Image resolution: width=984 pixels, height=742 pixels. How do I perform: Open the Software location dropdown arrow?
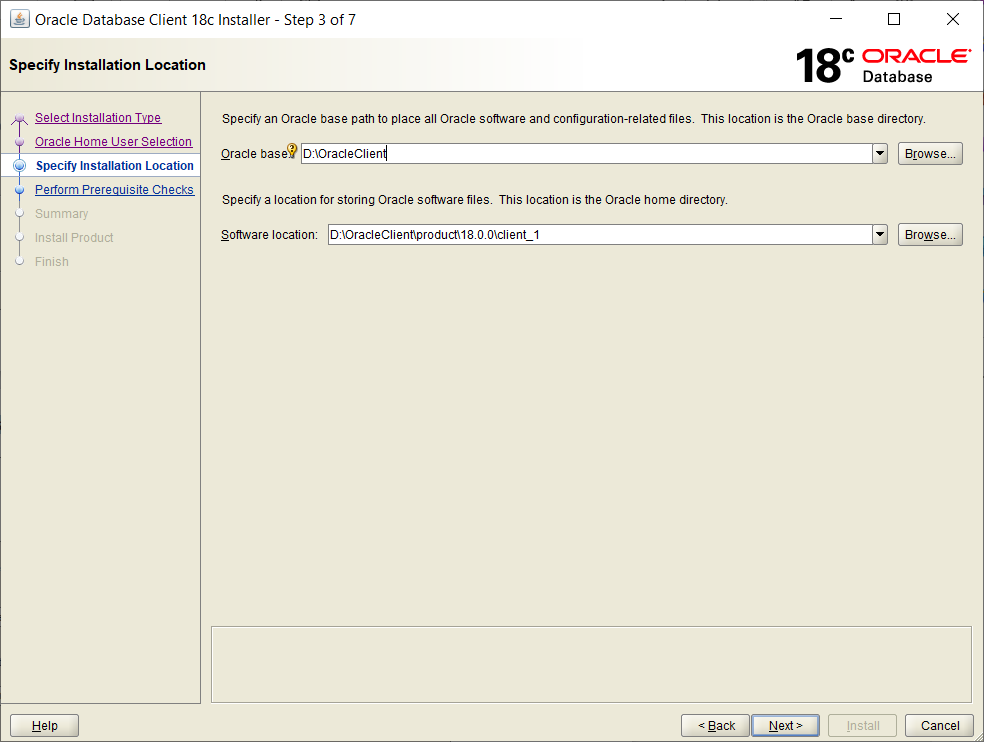coord(880,235)
